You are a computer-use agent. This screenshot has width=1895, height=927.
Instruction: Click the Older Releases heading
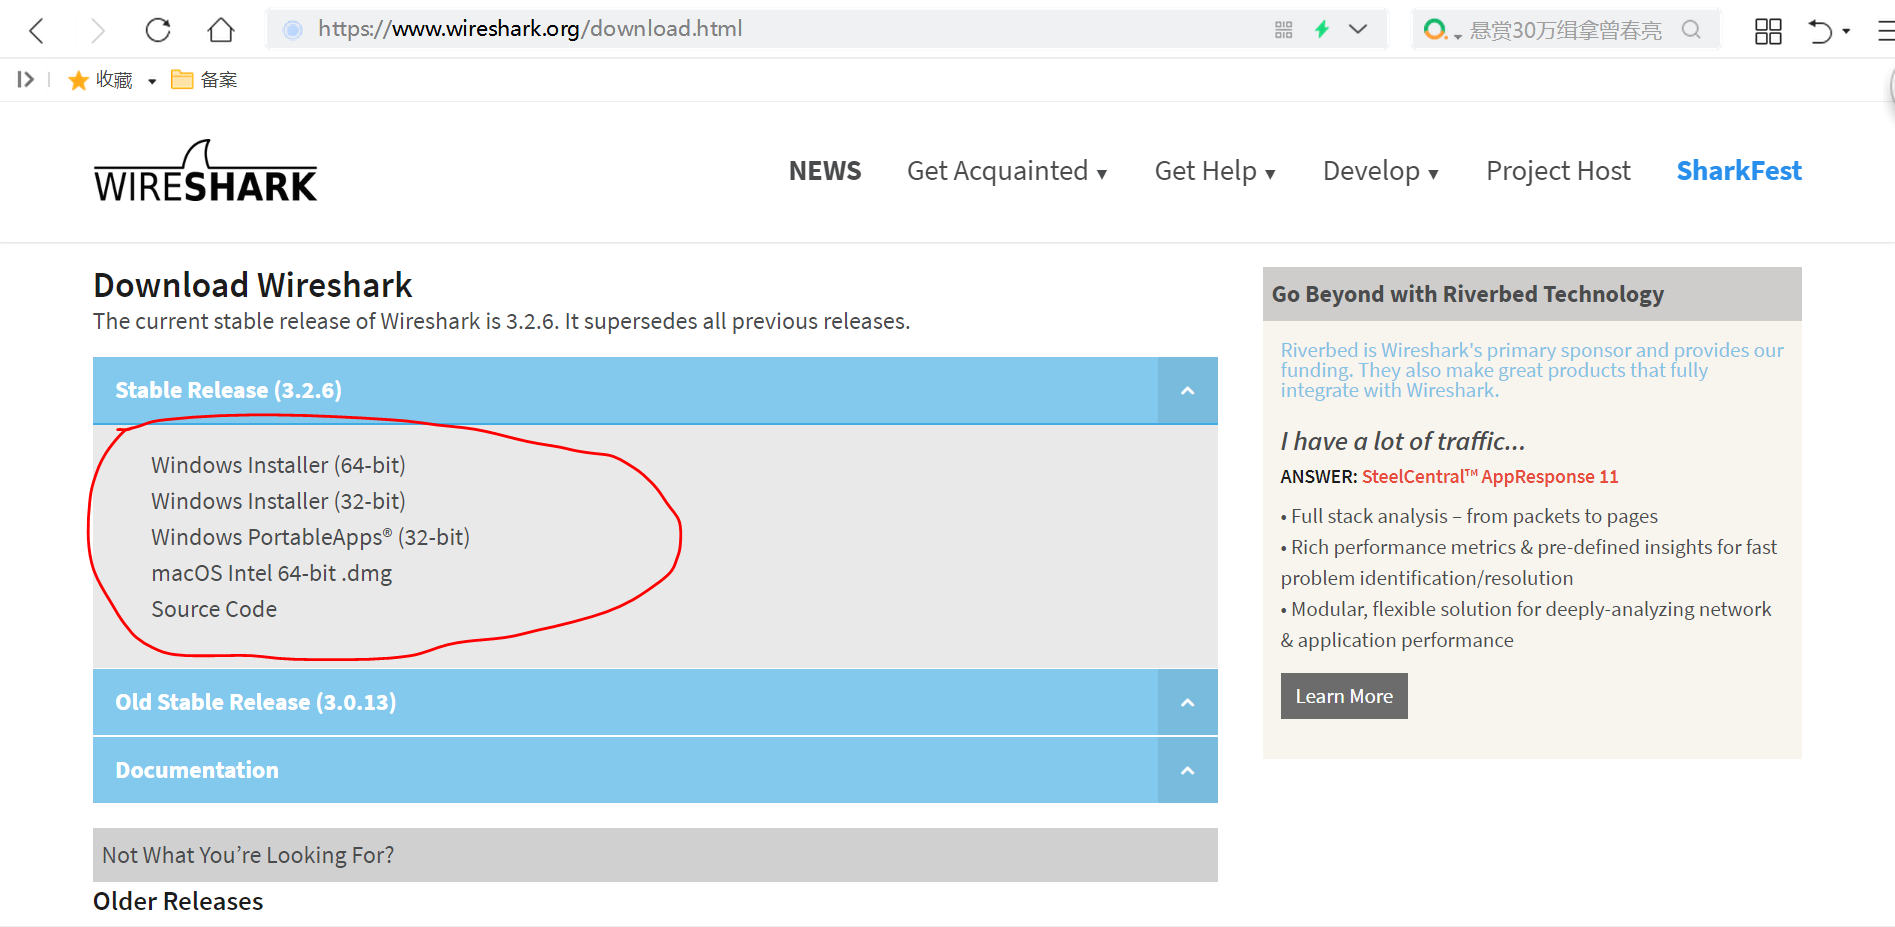point(178,901)
